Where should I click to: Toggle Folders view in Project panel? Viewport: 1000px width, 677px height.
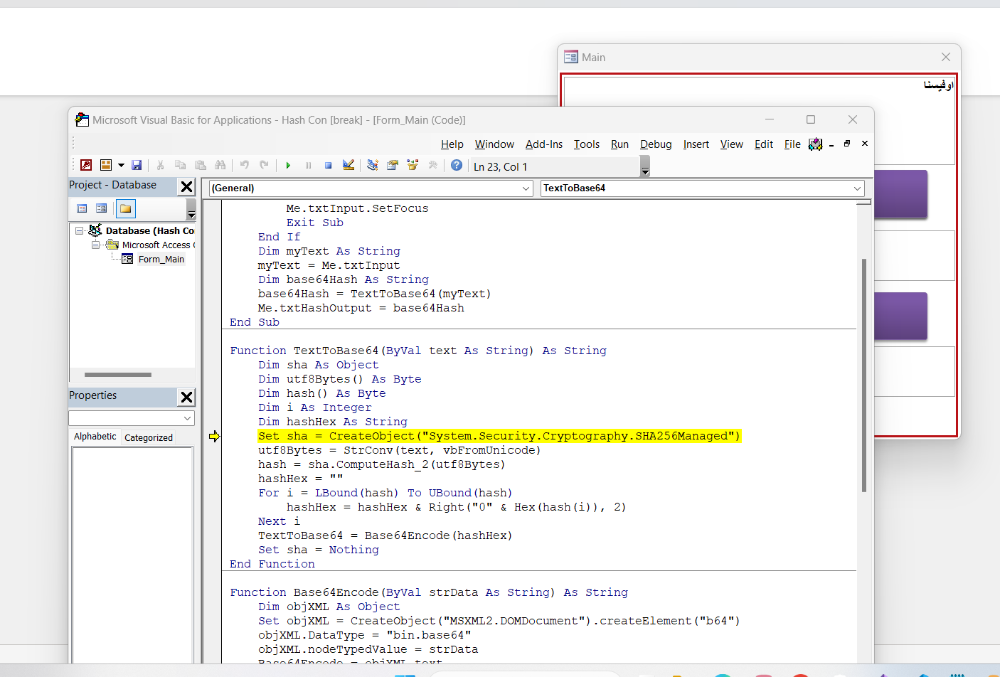(x=125, y=208)
